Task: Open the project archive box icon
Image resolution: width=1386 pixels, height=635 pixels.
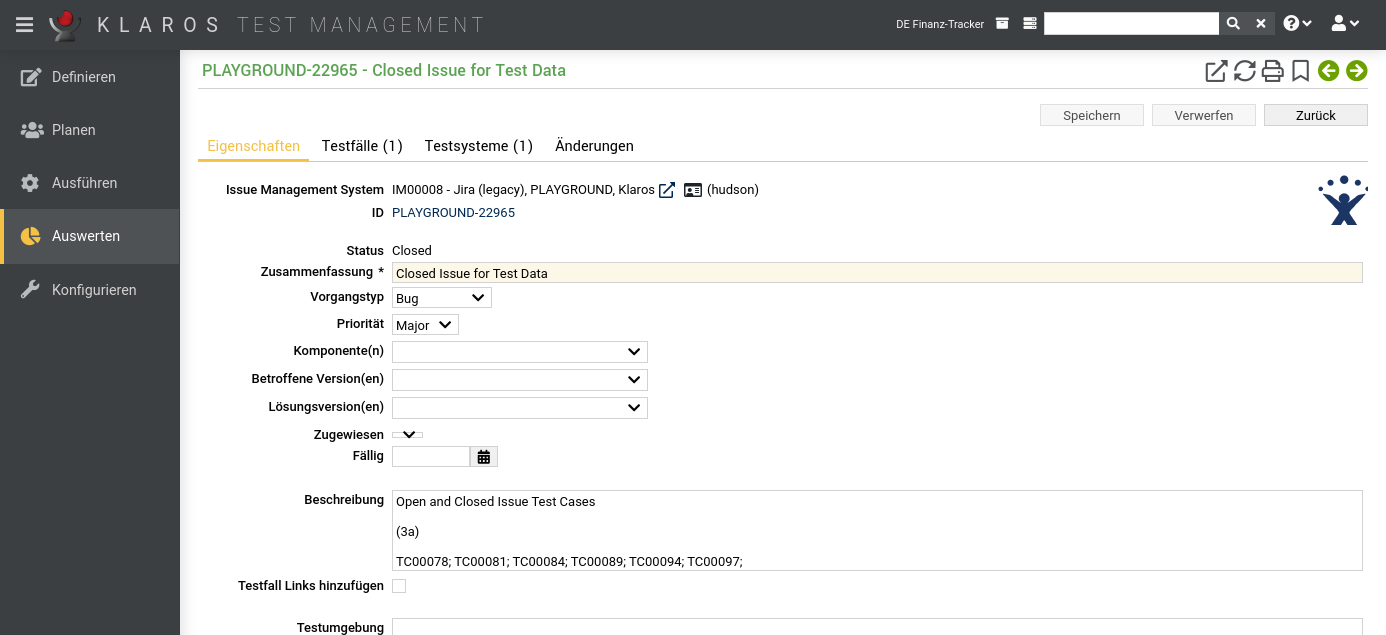Action: point(1002,24)
